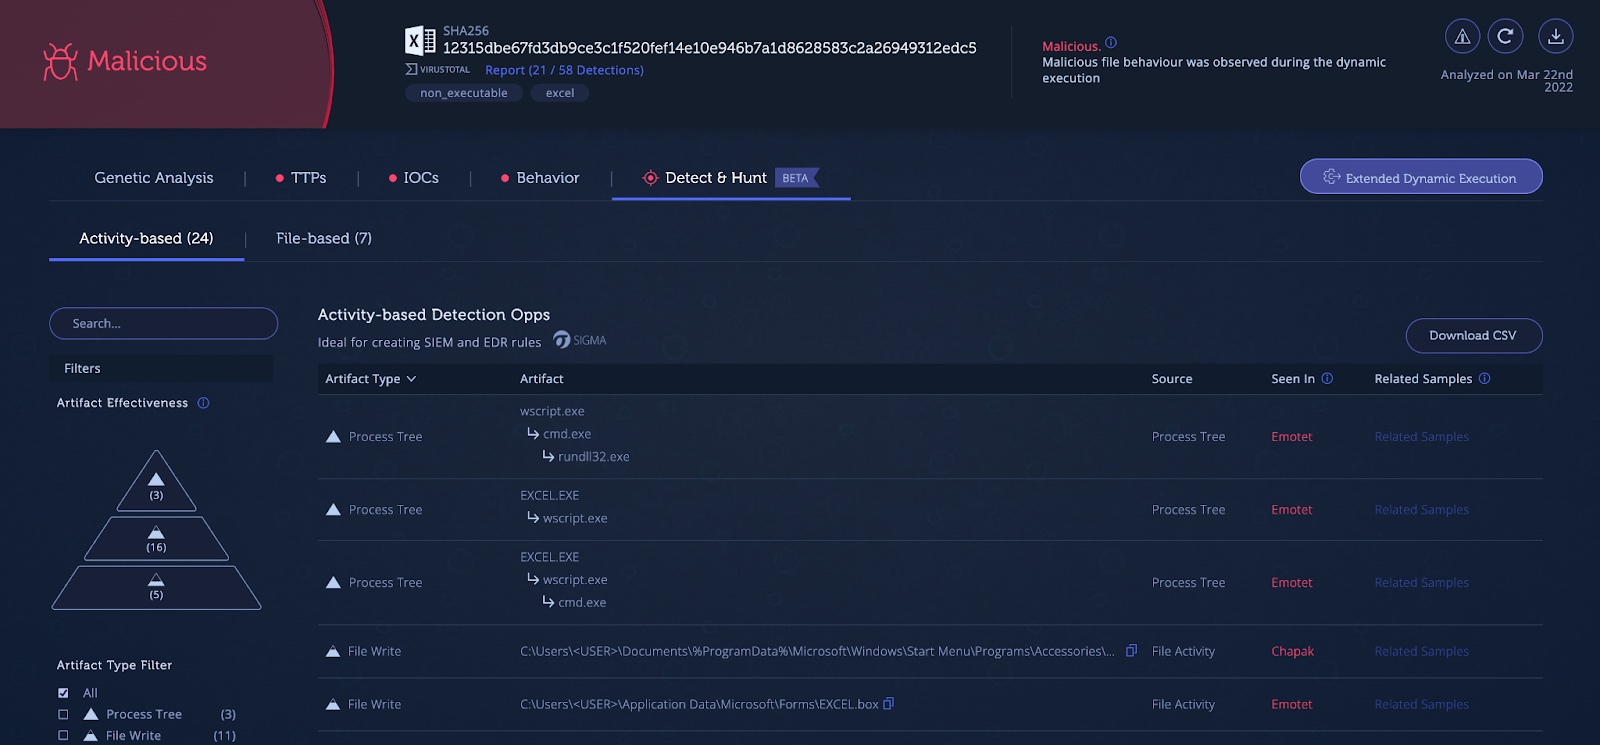Click Emotet in the EXCEL.box row

coord(1291,704)
